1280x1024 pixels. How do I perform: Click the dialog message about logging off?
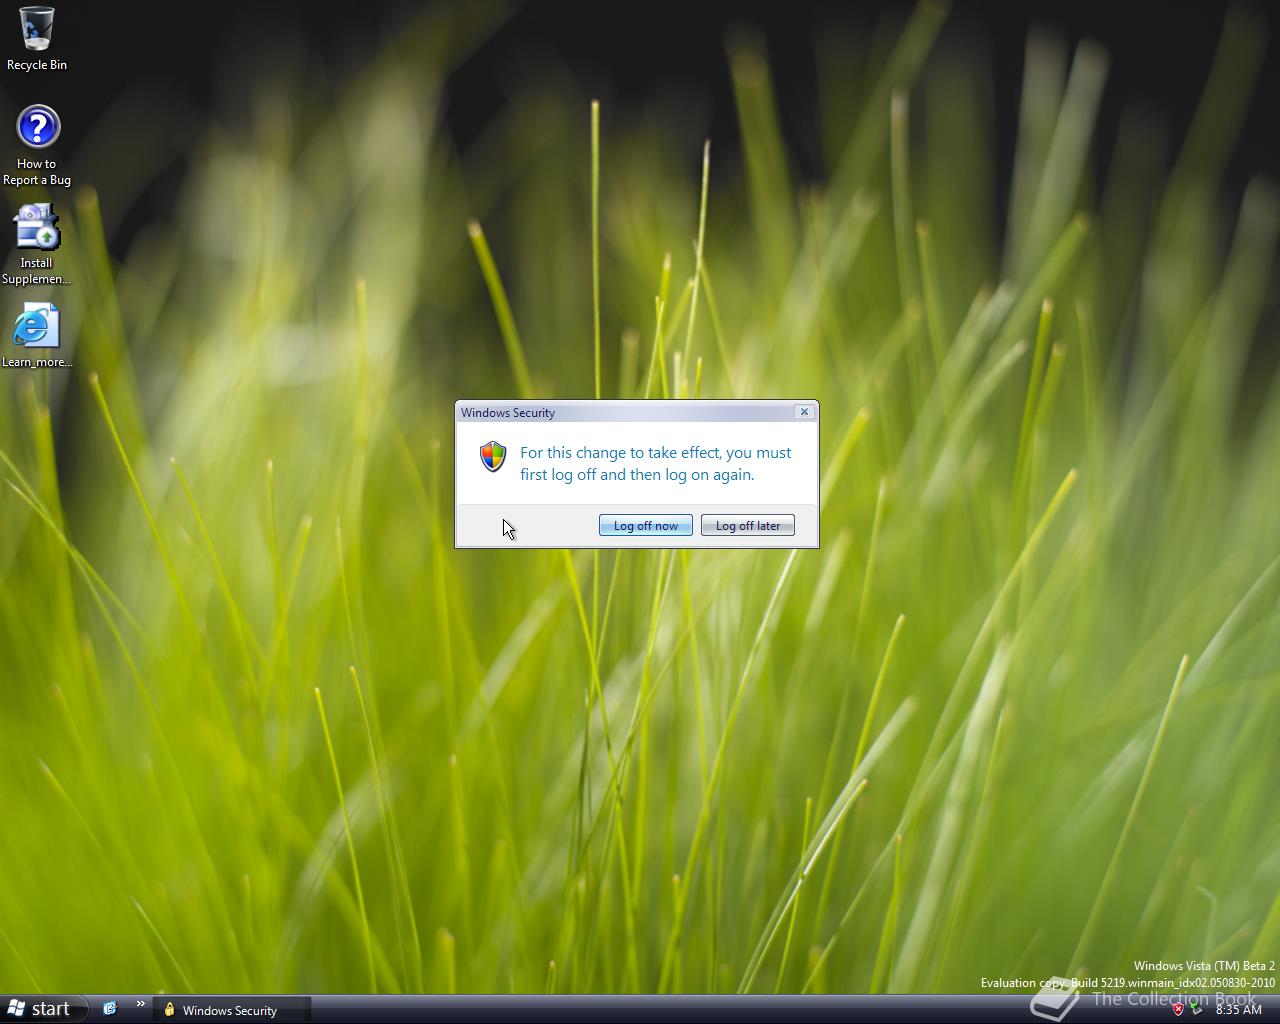655,464
